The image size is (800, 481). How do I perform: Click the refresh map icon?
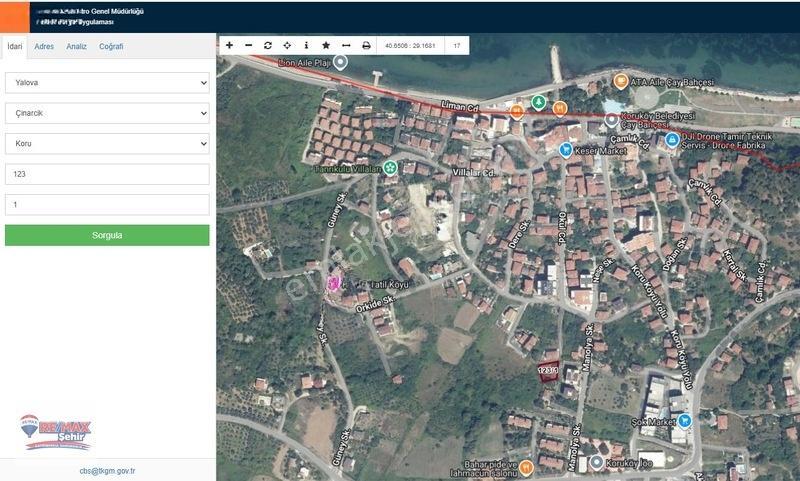[268, 45]
